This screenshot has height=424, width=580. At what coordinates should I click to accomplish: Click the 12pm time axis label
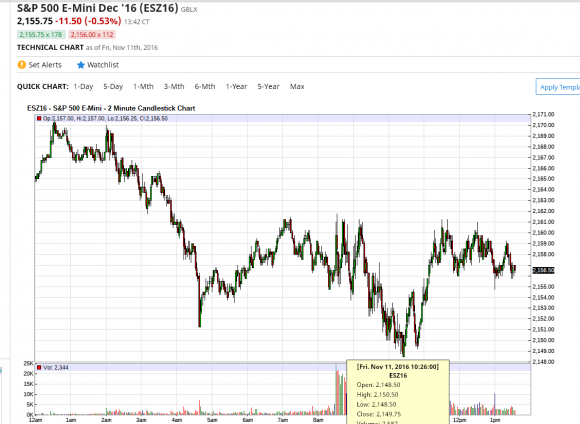[459, 420]
